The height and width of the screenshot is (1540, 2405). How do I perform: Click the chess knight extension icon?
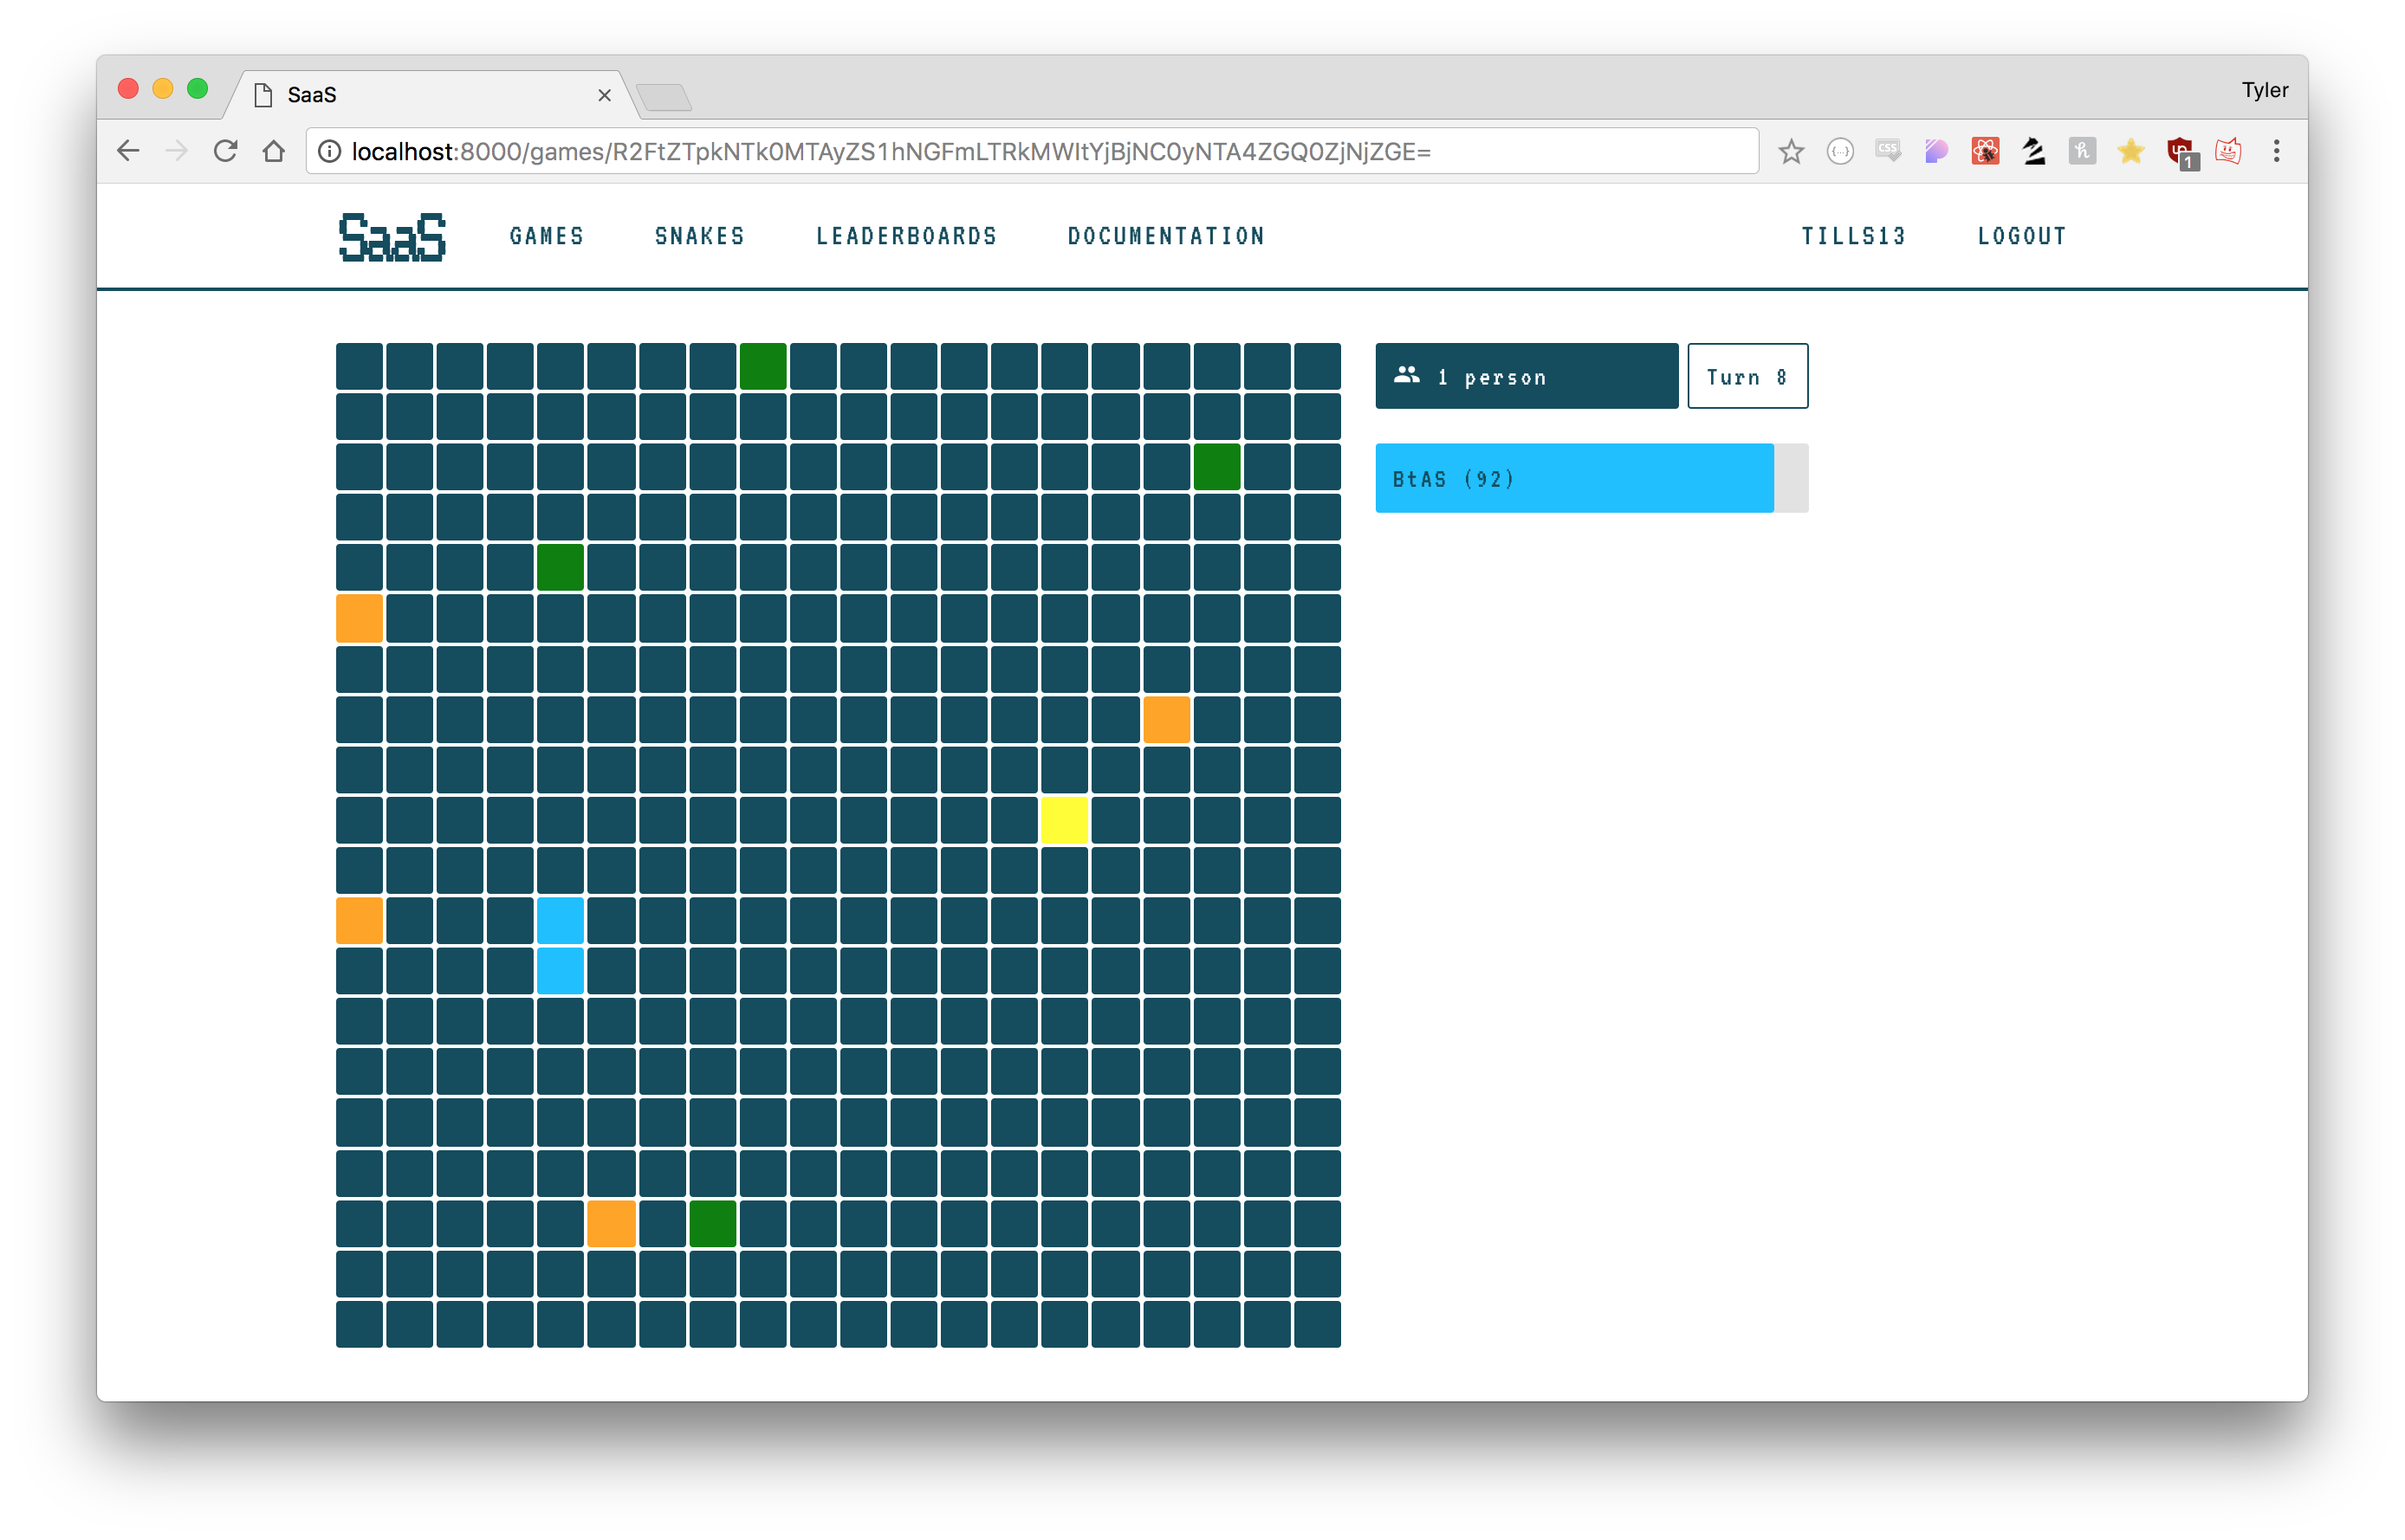tap(2033, 151)
